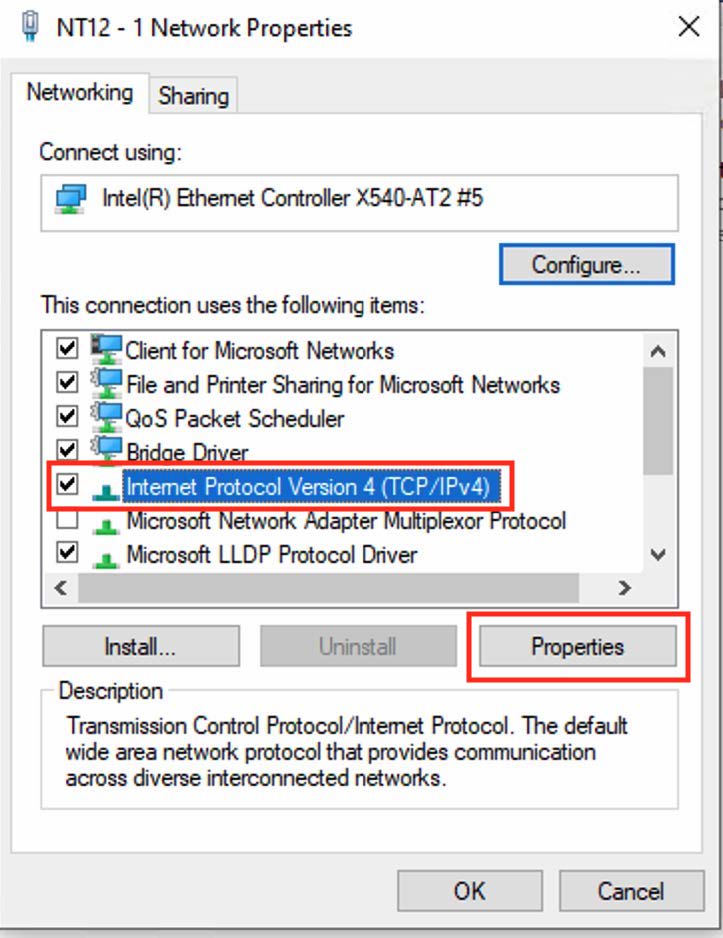
Task: Click the Client for Microsoft Networks icon
Action: tap(106, 349)
